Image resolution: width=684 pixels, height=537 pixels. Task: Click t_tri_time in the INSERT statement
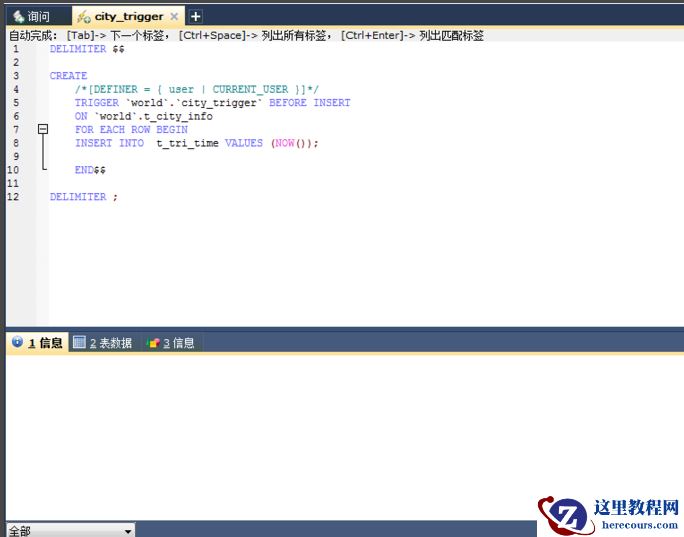click(188, 143)
